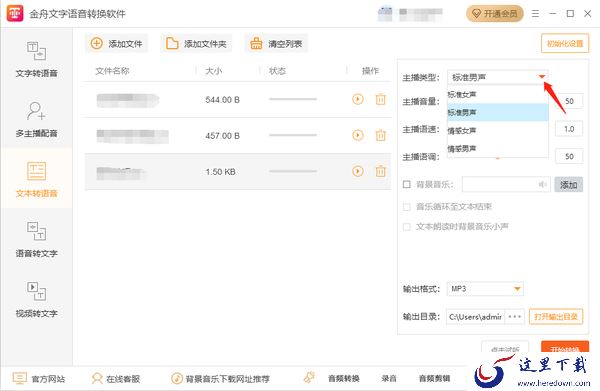Play preview for the 1.50 KB file
Screen dimensions: 600x391
point(358,171)
